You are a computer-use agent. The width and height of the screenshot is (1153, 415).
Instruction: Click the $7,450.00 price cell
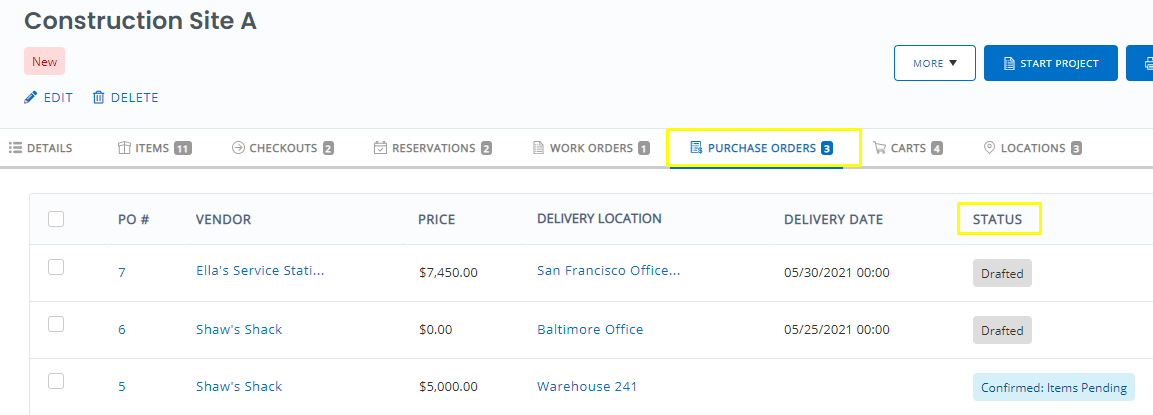tap(449, 273)
